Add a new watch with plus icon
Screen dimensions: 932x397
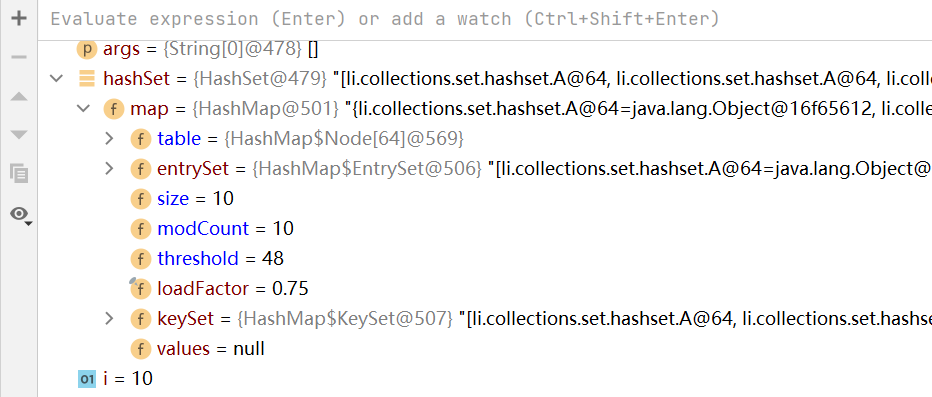click(x=19, y=18)
